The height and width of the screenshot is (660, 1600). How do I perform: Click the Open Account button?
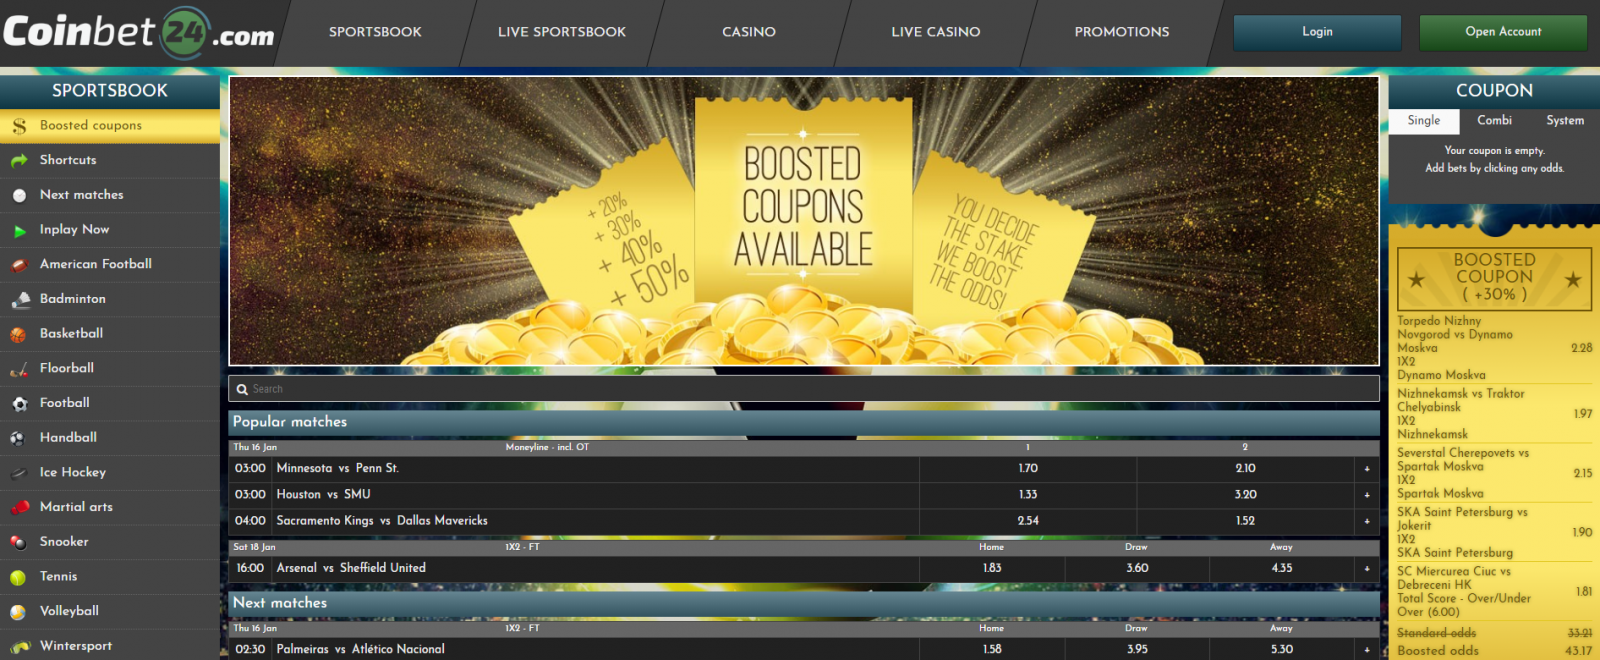point(1503,32)
